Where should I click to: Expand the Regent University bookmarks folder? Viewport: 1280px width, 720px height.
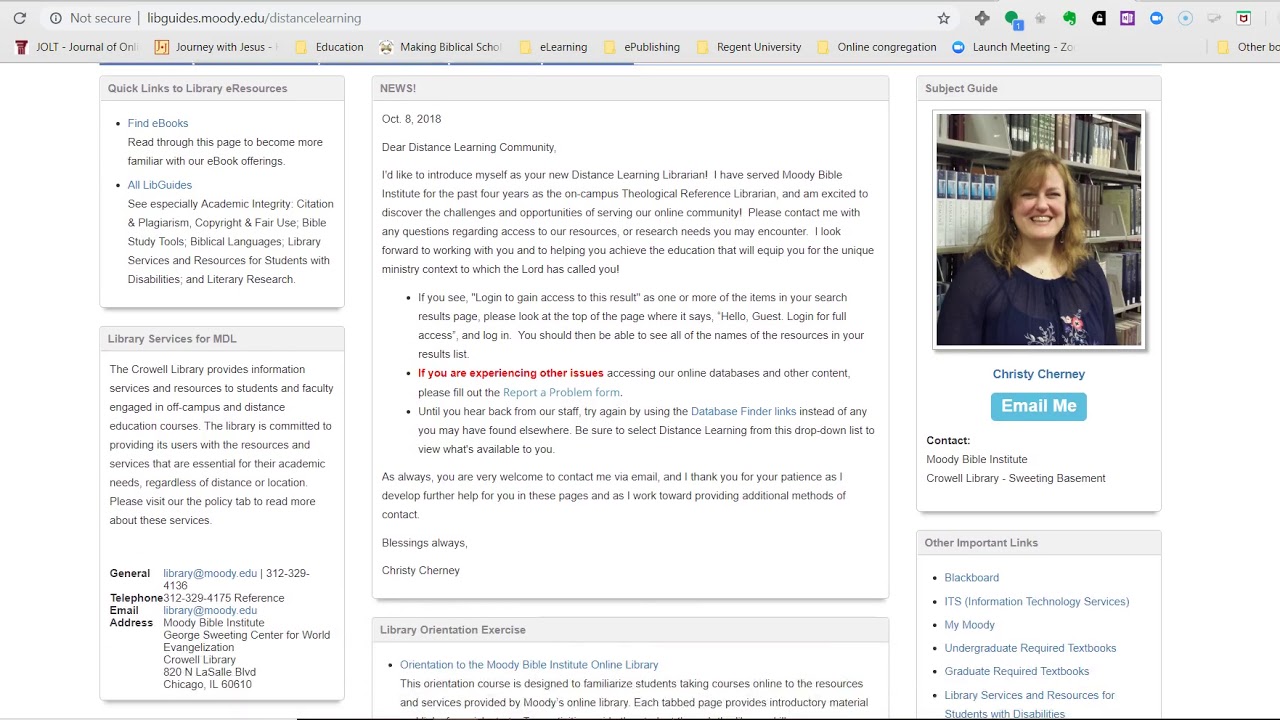click(x=749, y=47)
